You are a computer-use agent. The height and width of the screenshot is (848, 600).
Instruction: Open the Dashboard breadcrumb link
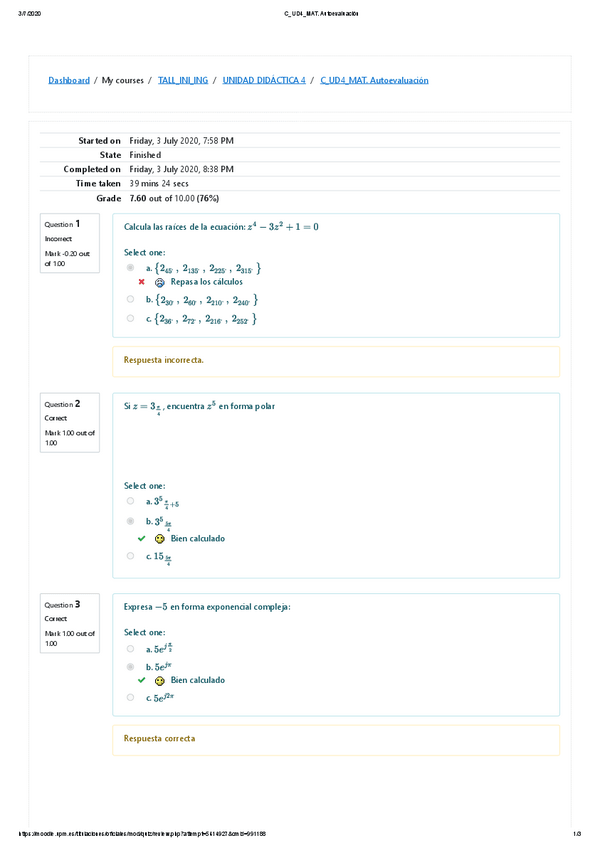point(69,81)
